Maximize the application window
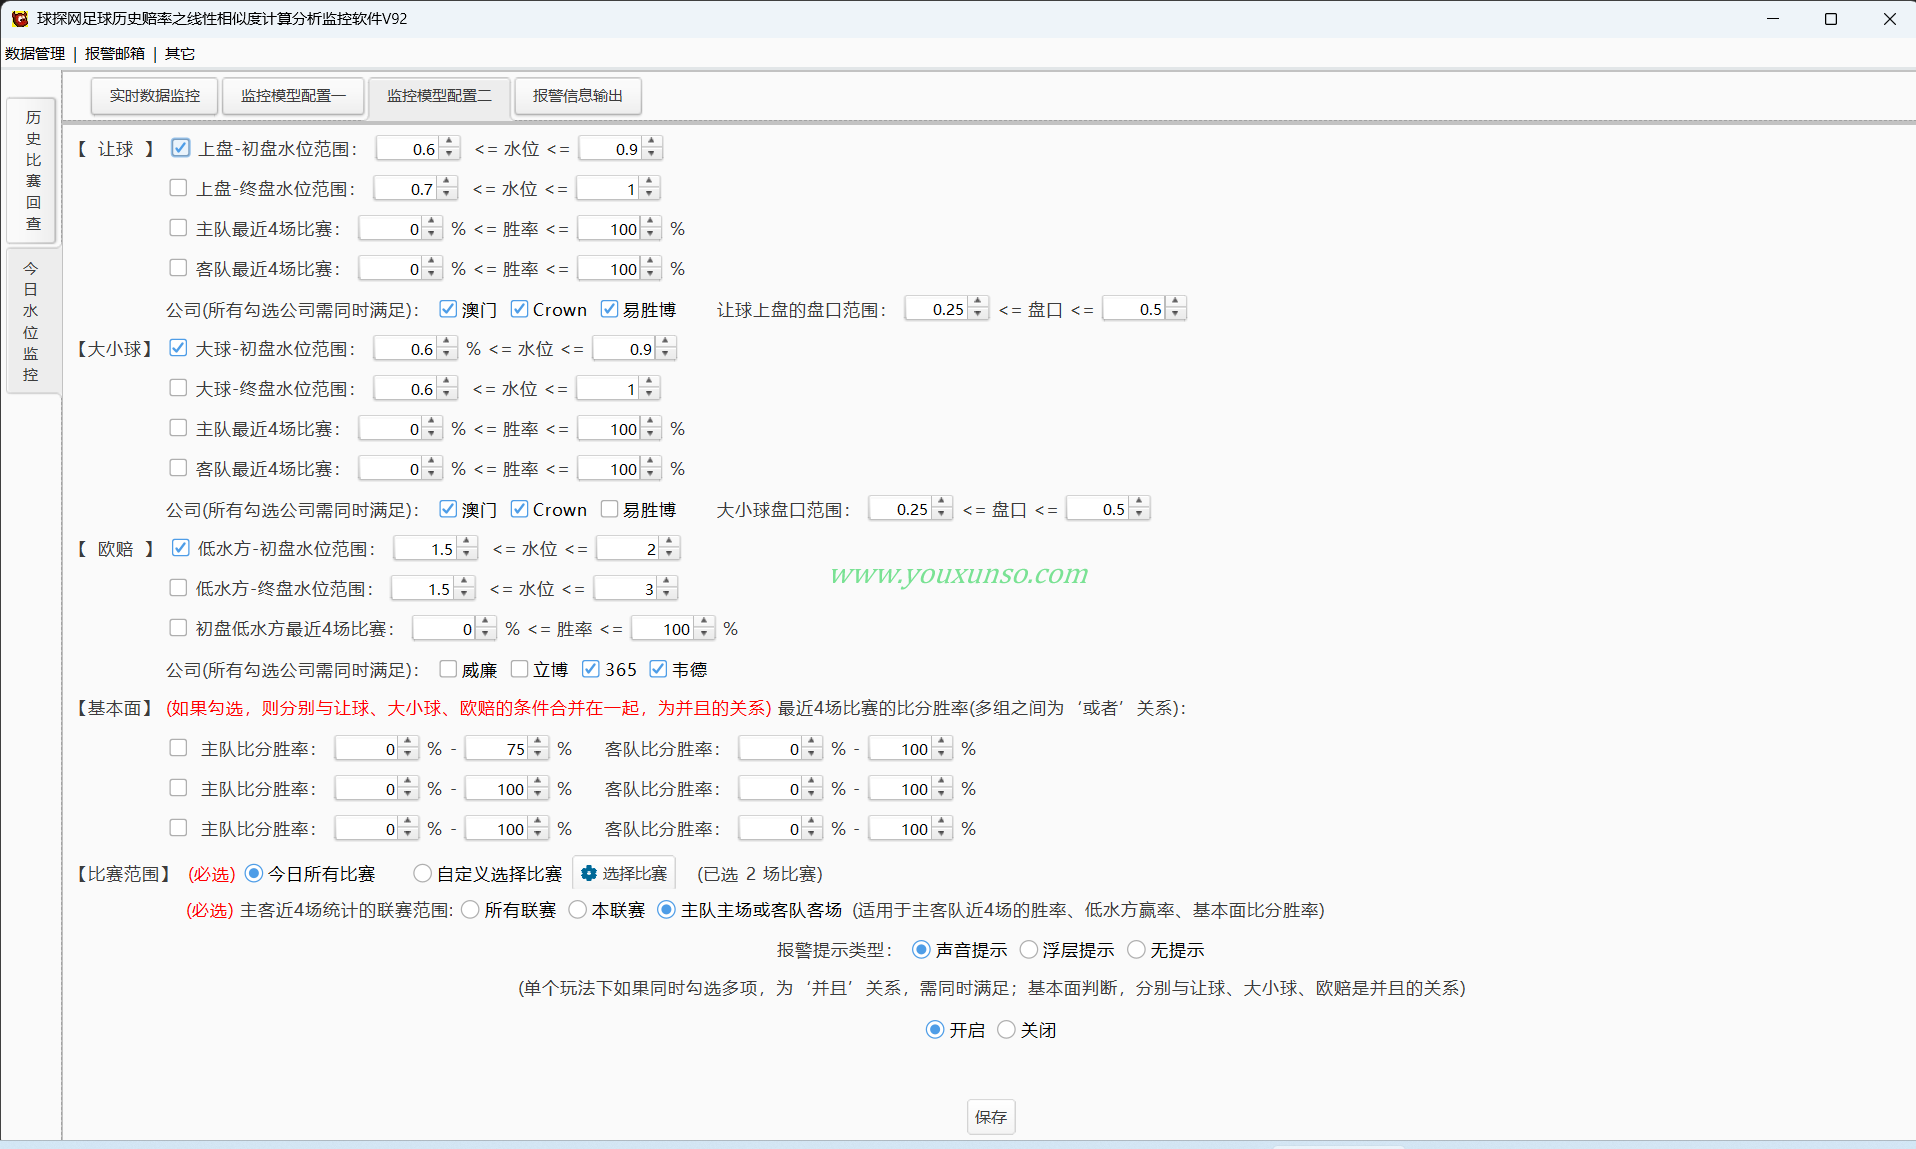The height and width of the screenshot is (1149, 1916). click(1831, 19)
